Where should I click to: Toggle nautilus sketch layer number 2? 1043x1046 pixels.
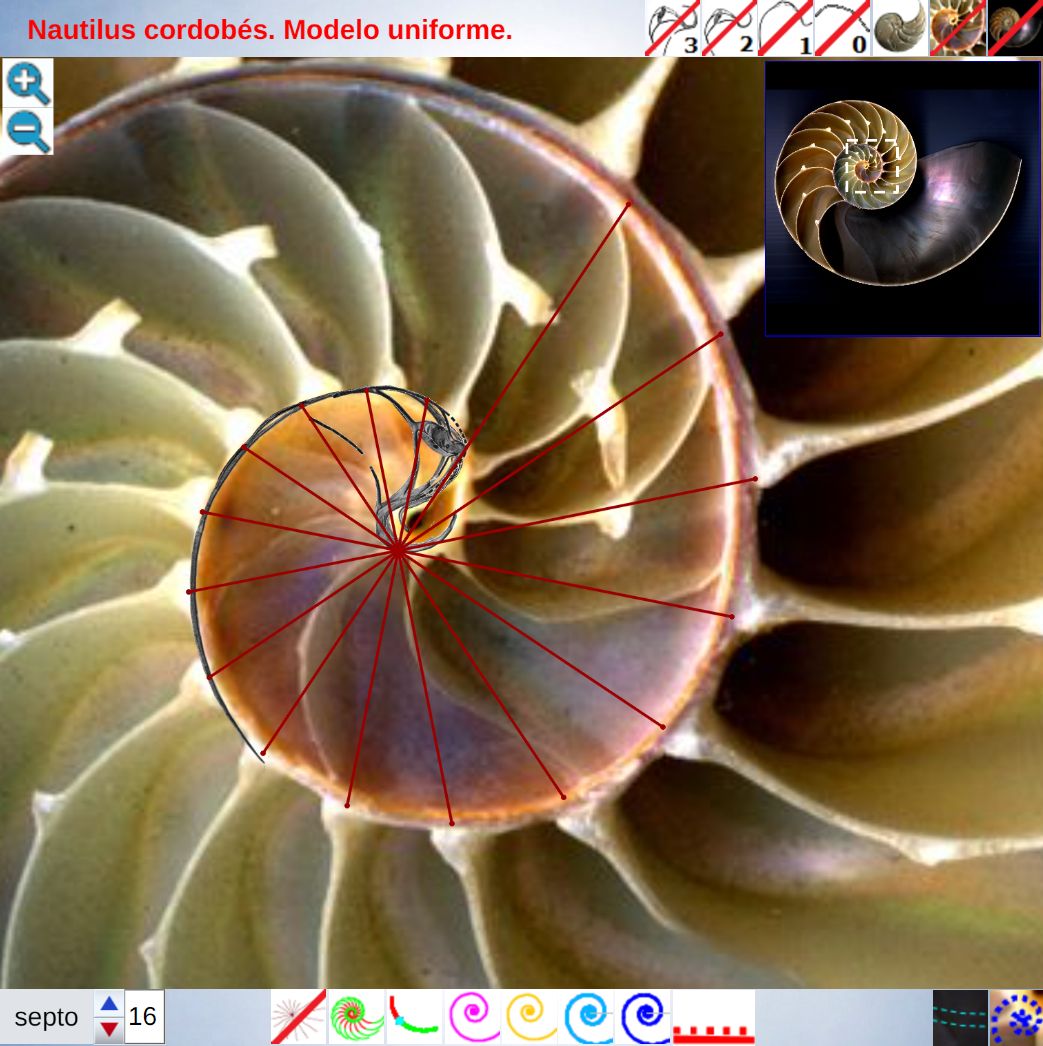729,27
